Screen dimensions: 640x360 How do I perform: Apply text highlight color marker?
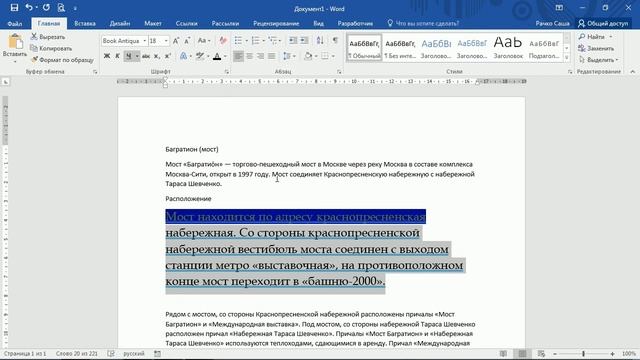click(200, 56)
